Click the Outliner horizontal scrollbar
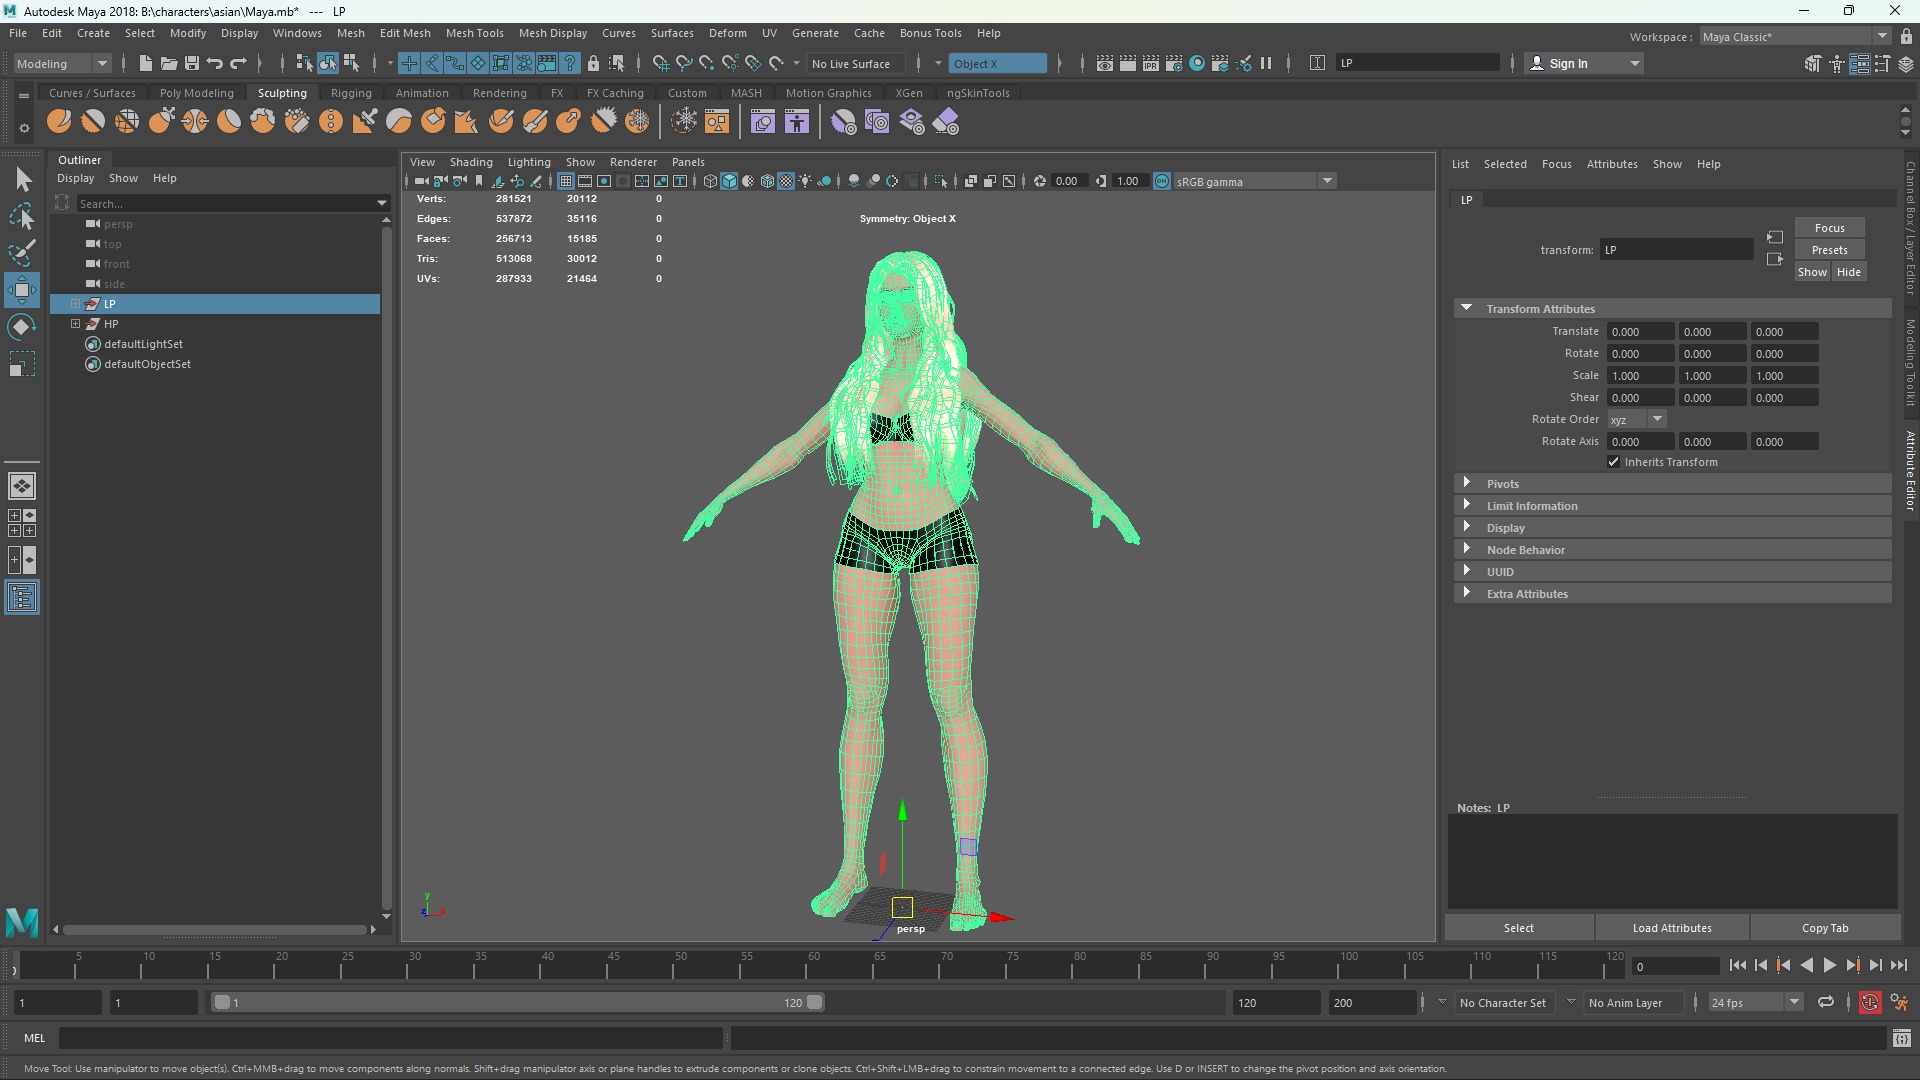The width and height of the screenshot is (1920, 1080). pyautogui.click(x=216, y=929)
